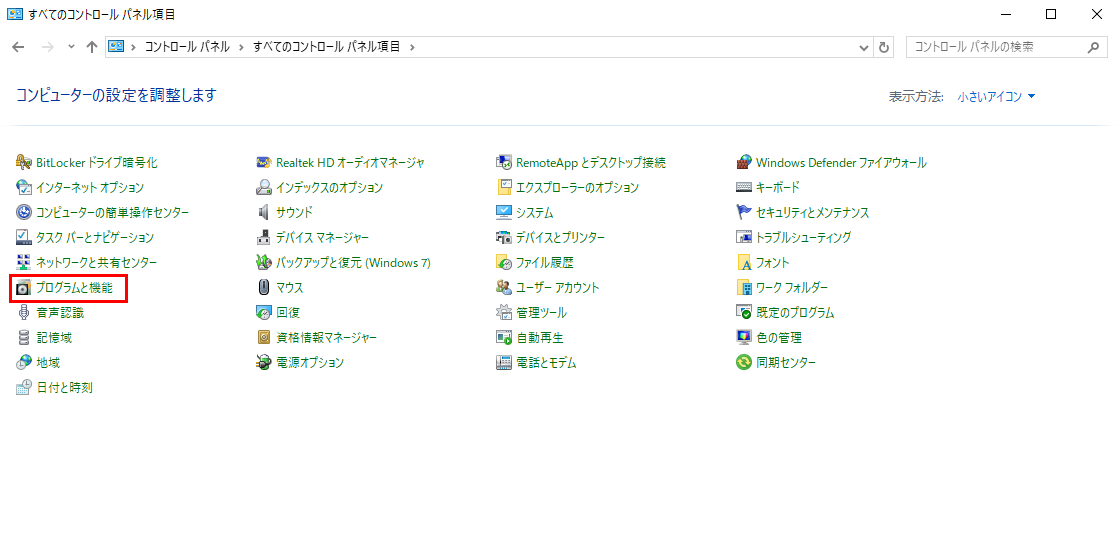Open the サウンド speaker icon
The height and width of the screenshot is (533, 1116).
(264, 213)
